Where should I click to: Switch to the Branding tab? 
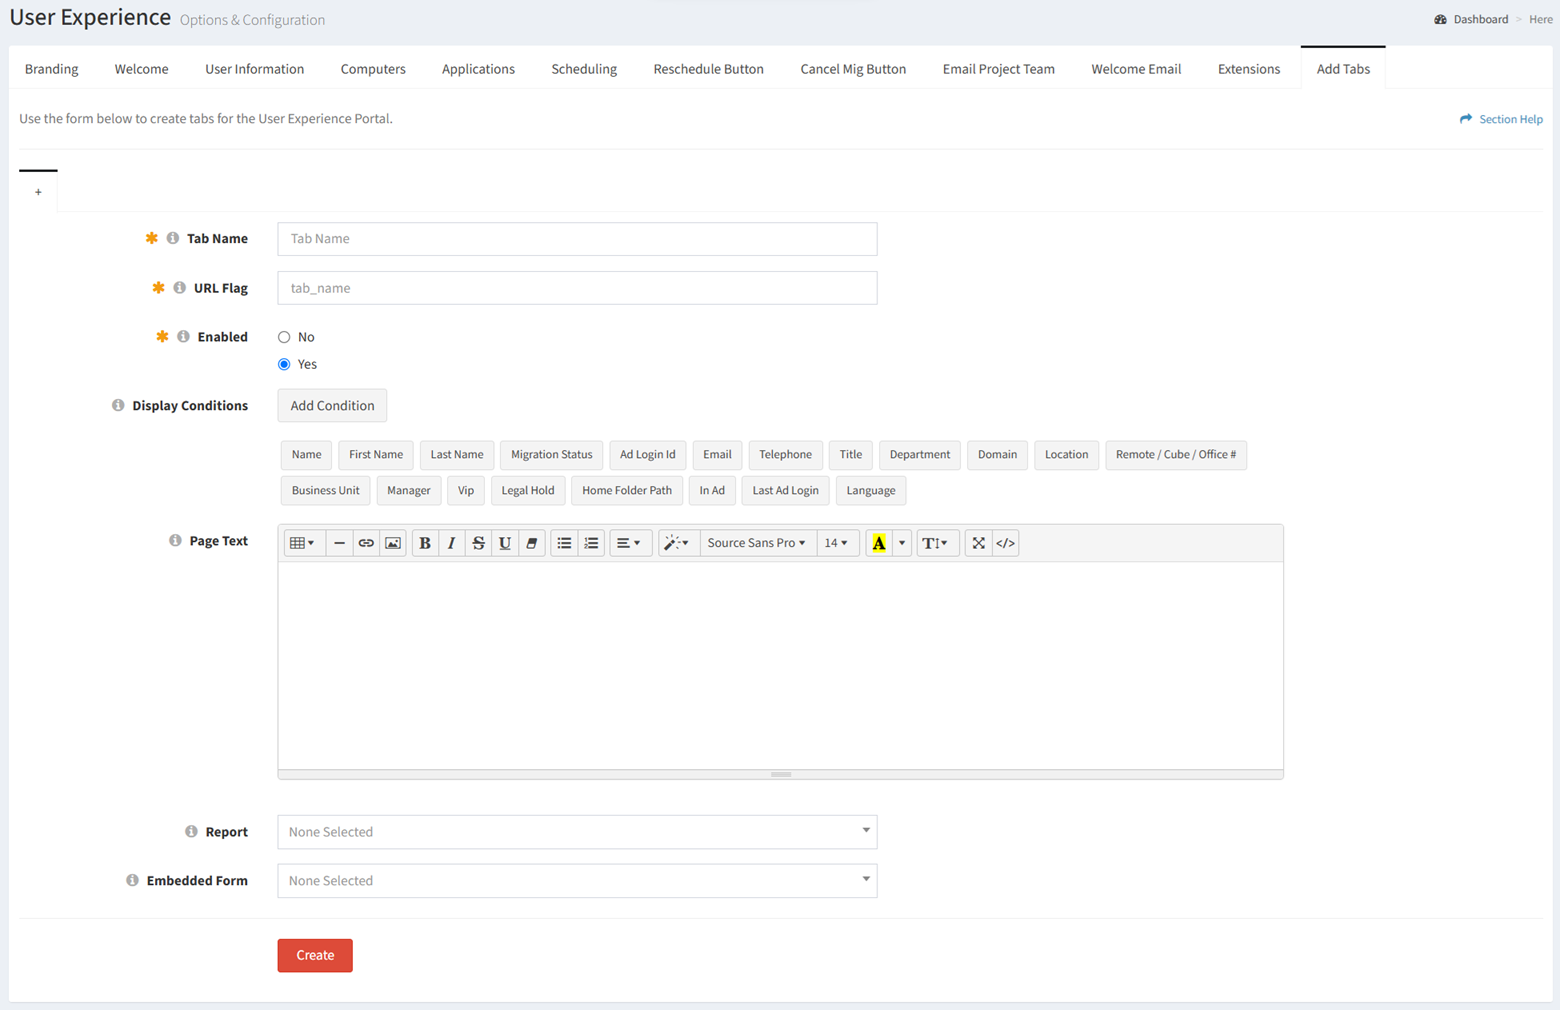coord(52,69)
